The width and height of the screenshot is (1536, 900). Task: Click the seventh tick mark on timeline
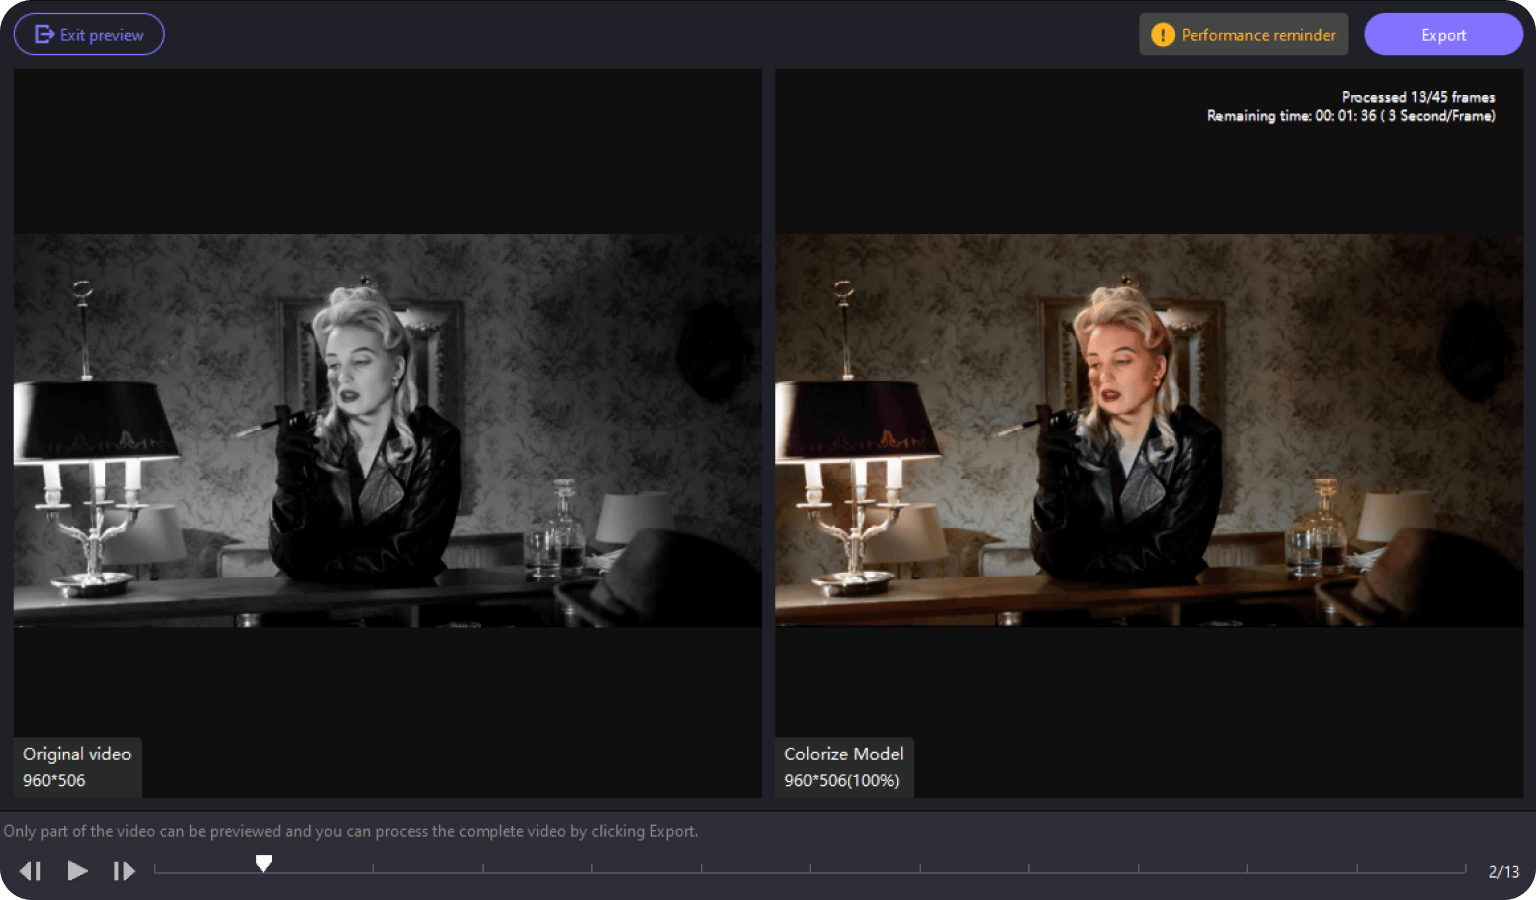(x=811, y=870)
